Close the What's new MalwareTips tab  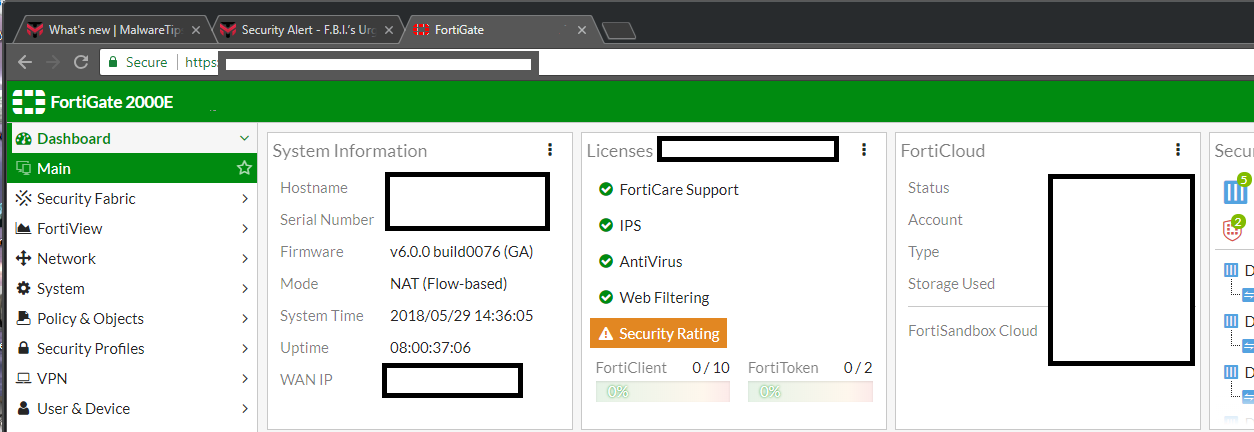coord(195,30)
